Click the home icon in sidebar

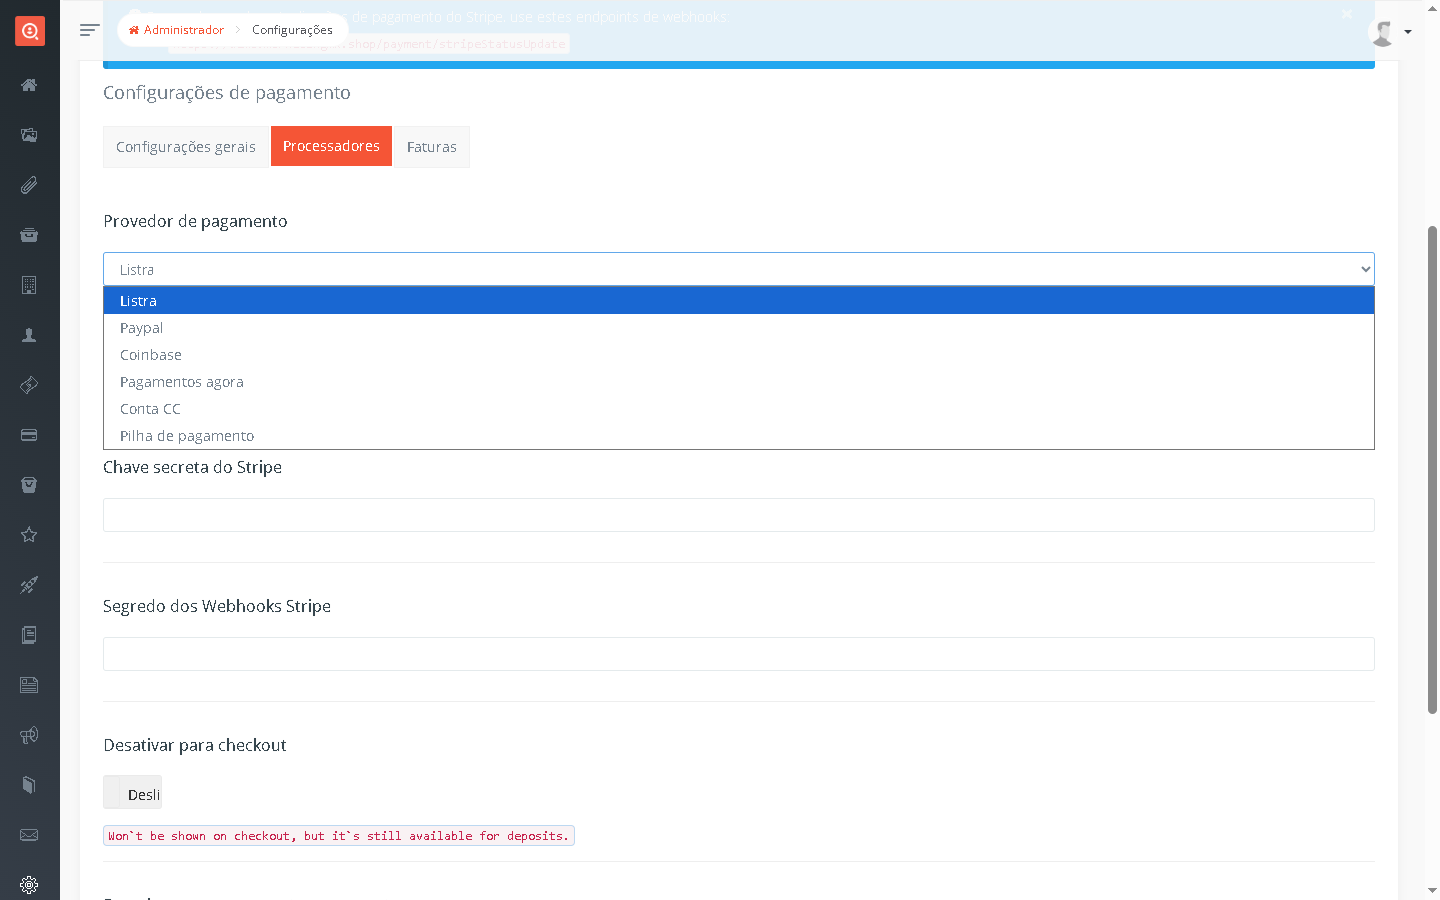click(x=29, y=85)
